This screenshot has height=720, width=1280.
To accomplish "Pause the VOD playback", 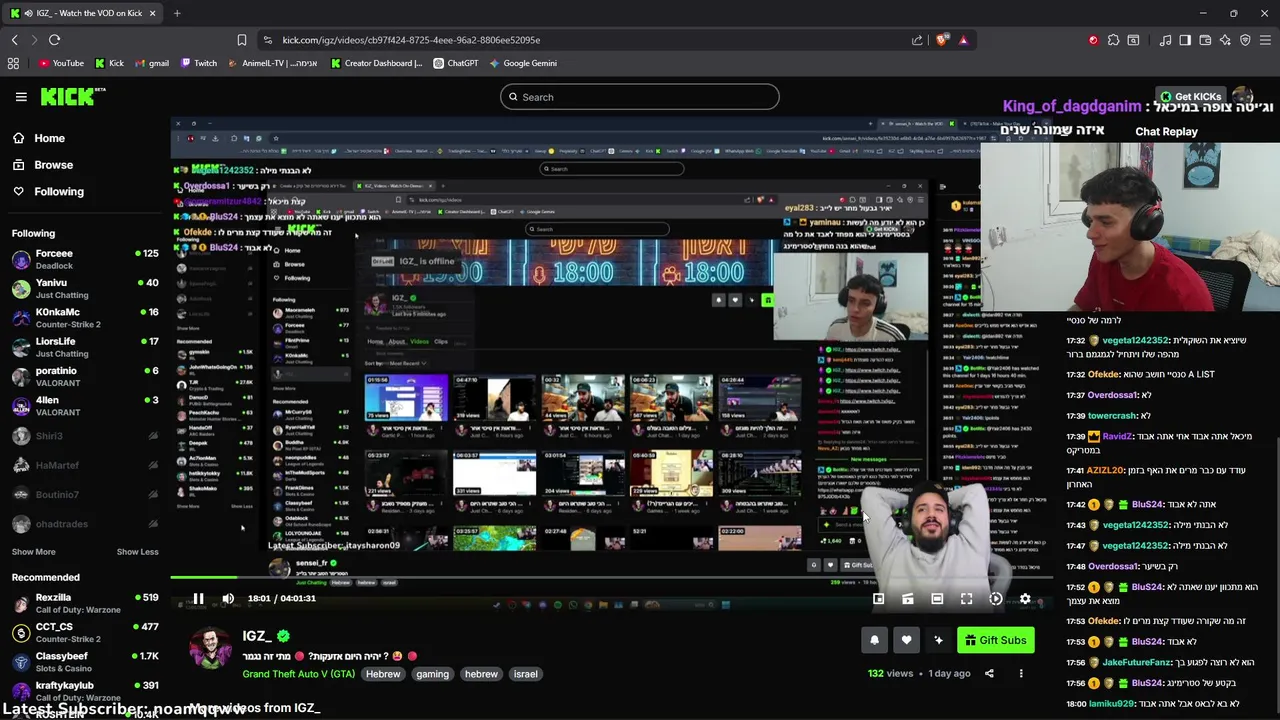I will 198,599.
